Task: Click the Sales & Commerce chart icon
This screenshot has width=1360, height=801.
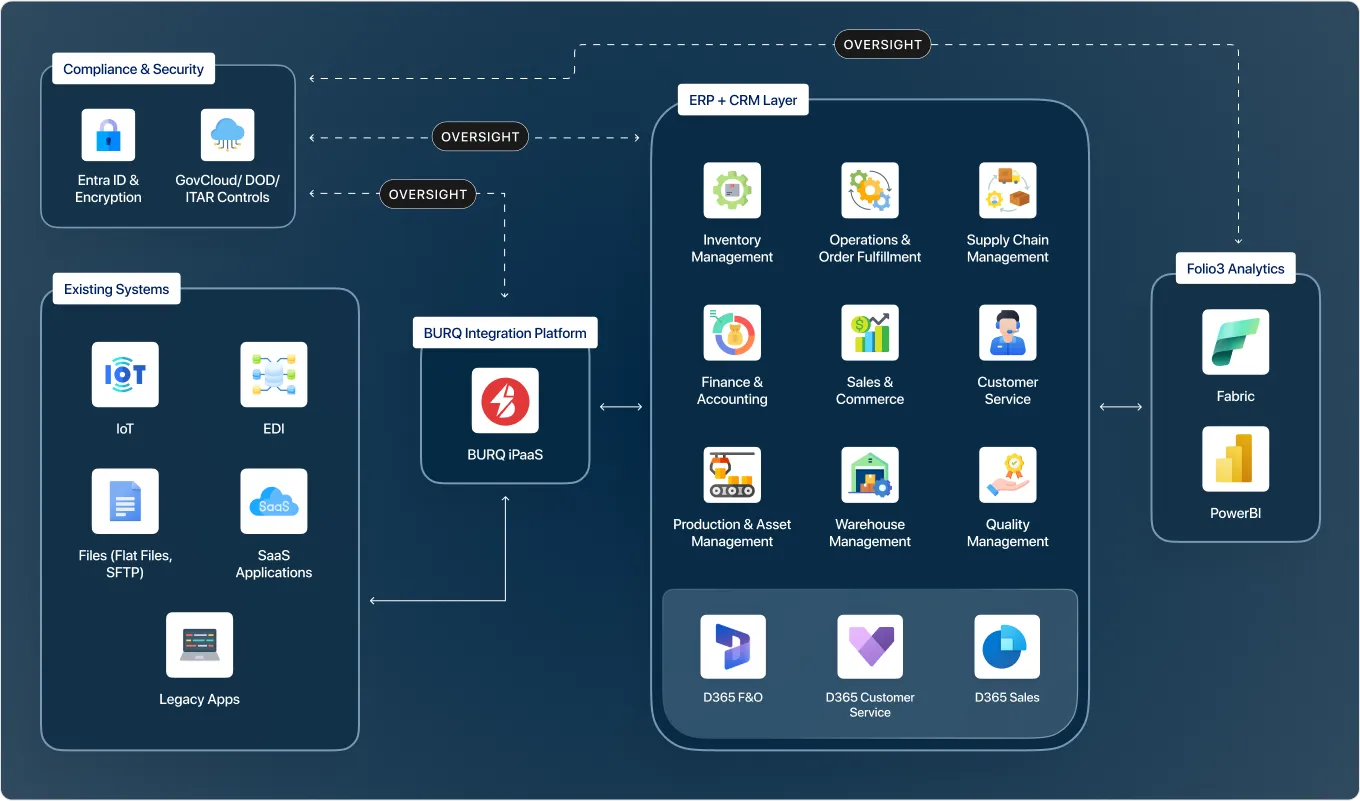Action: [x=870, y=333]
